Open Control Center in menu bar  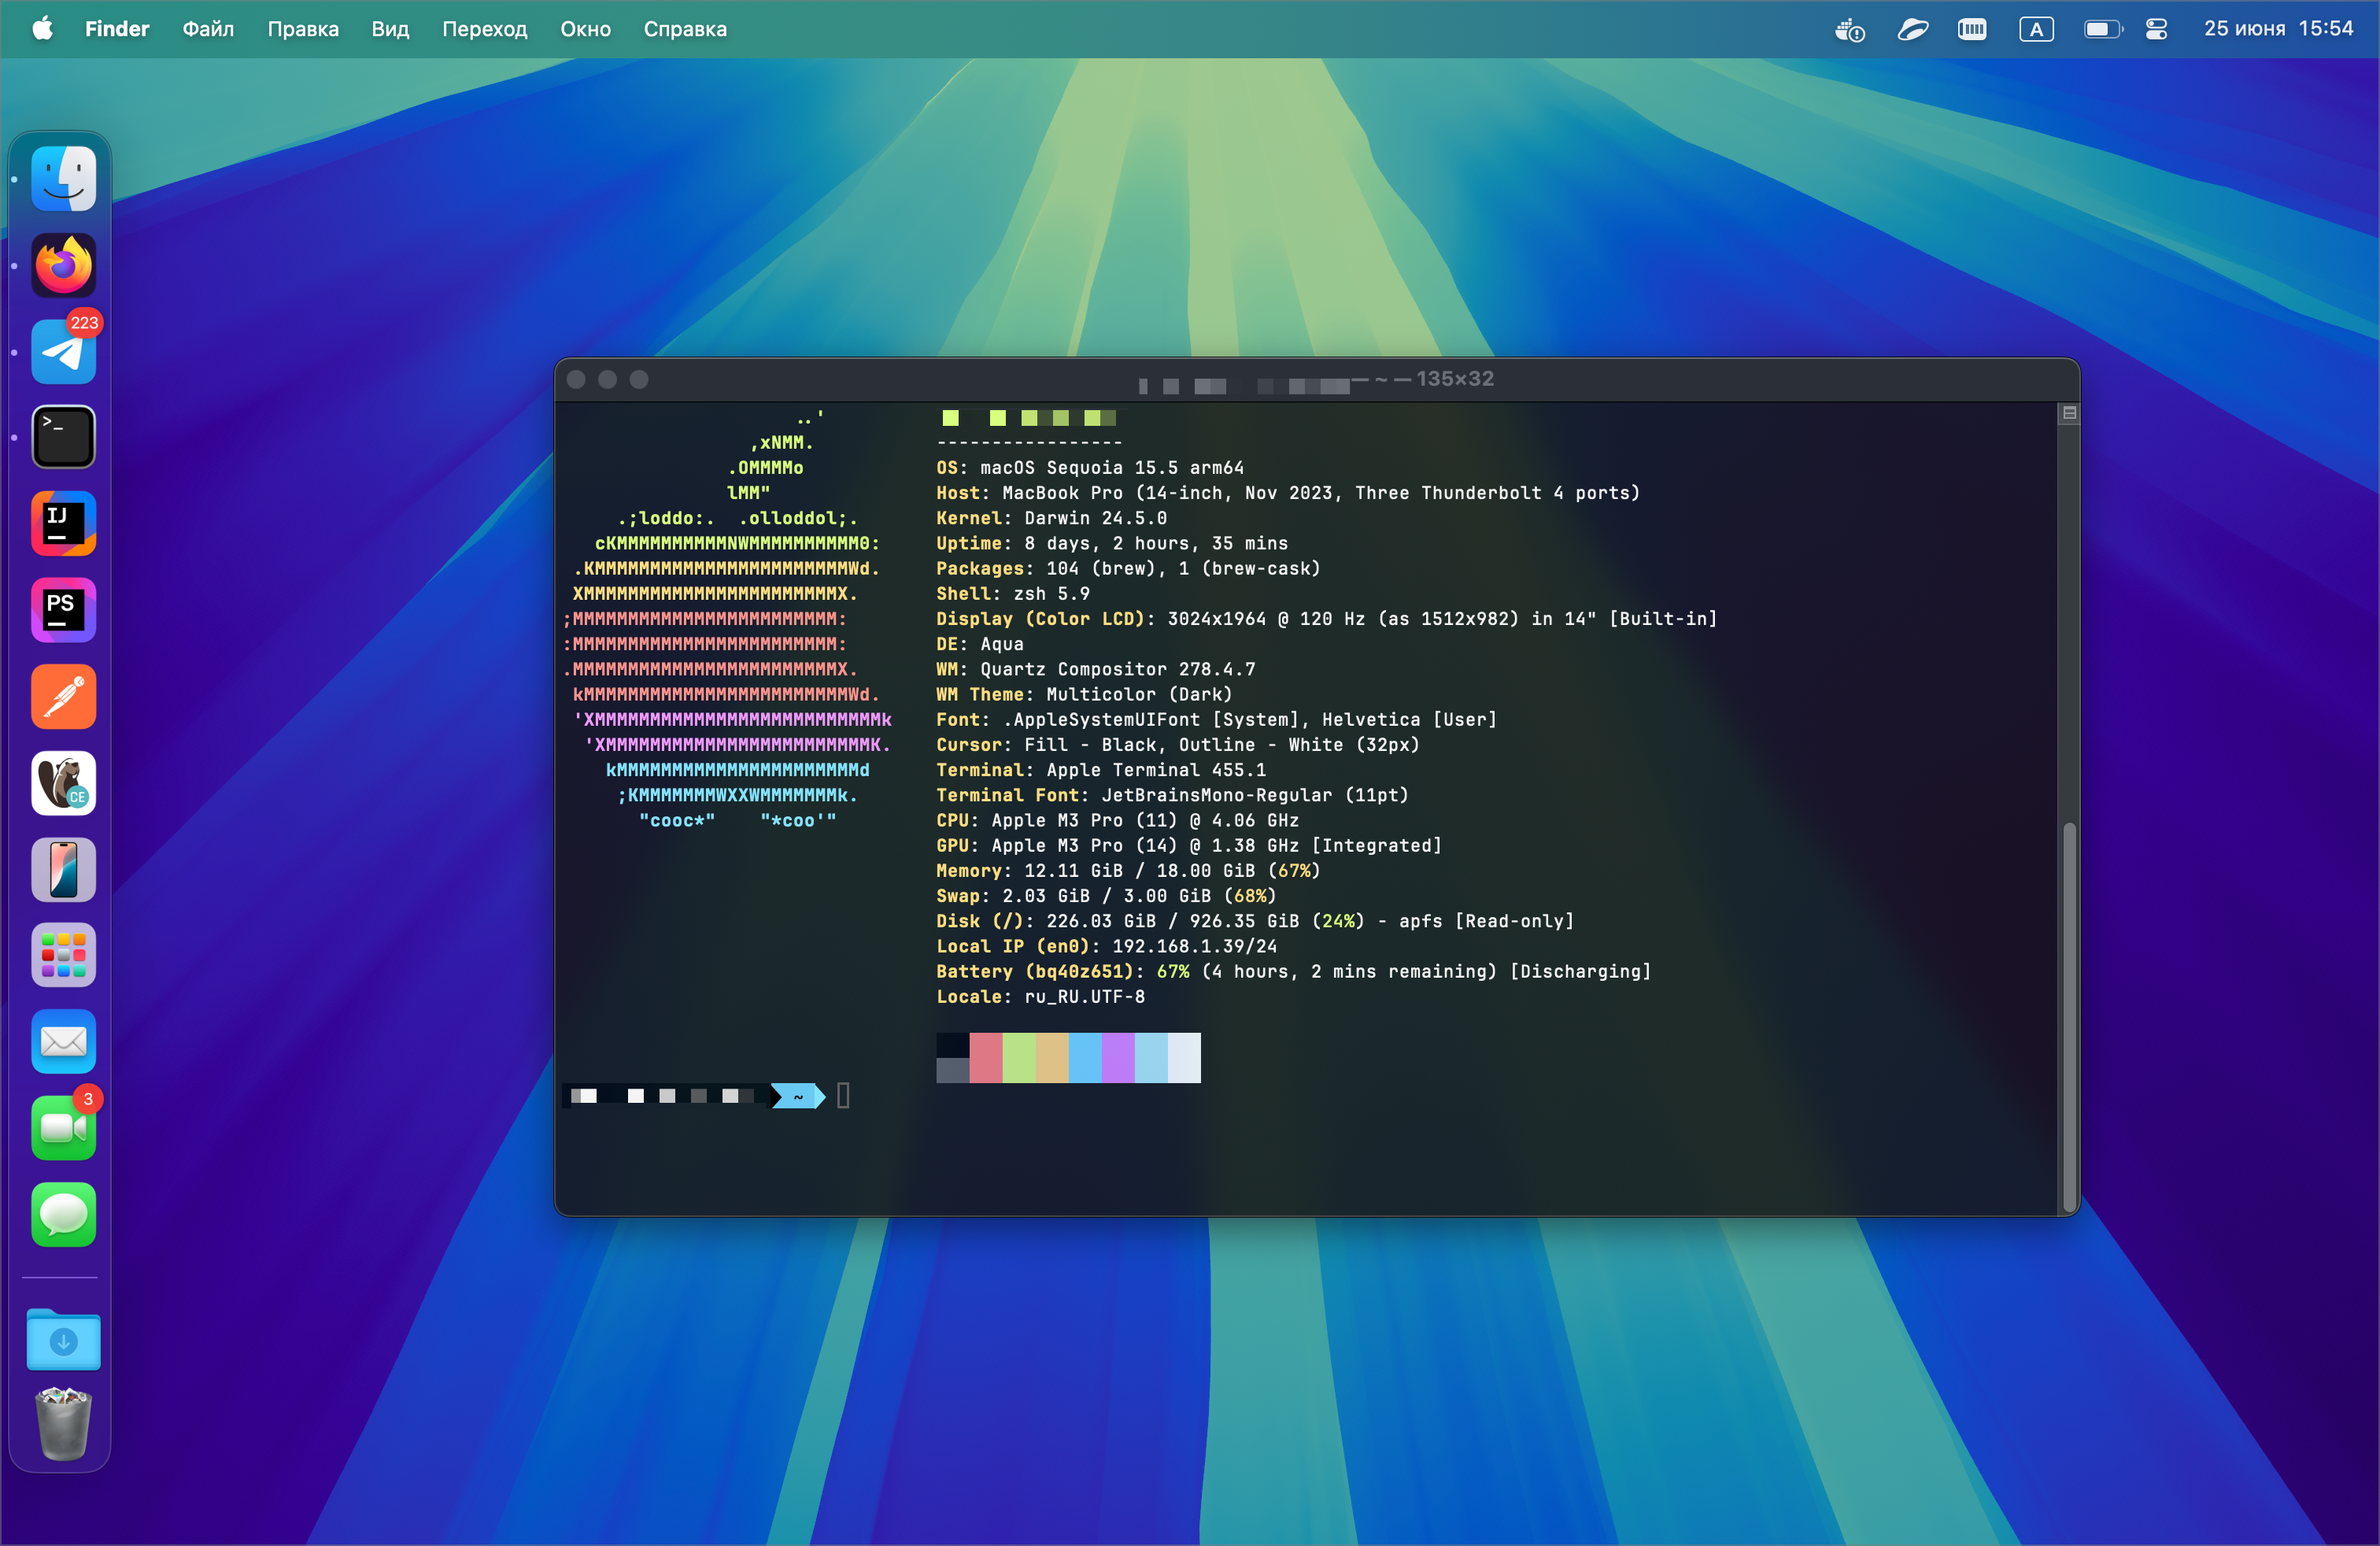coord(2156,29)
